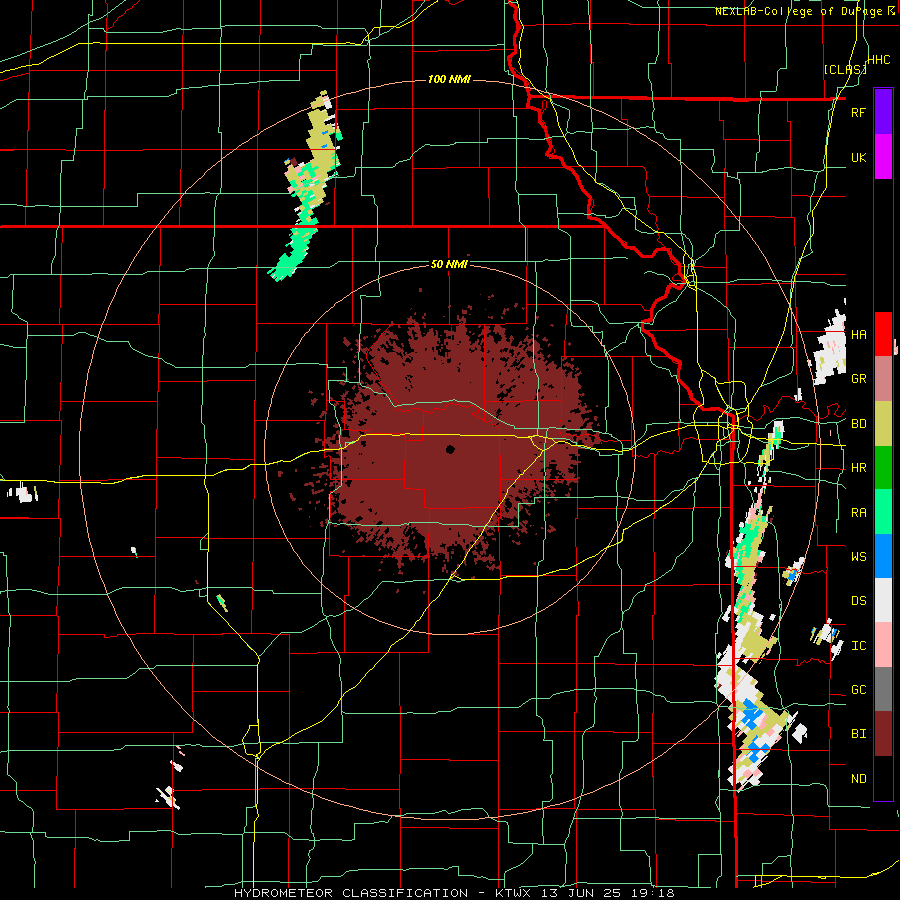Select the light pink IC legend swatch
Viewport: 900px width, 900px height.
[883, 645]
